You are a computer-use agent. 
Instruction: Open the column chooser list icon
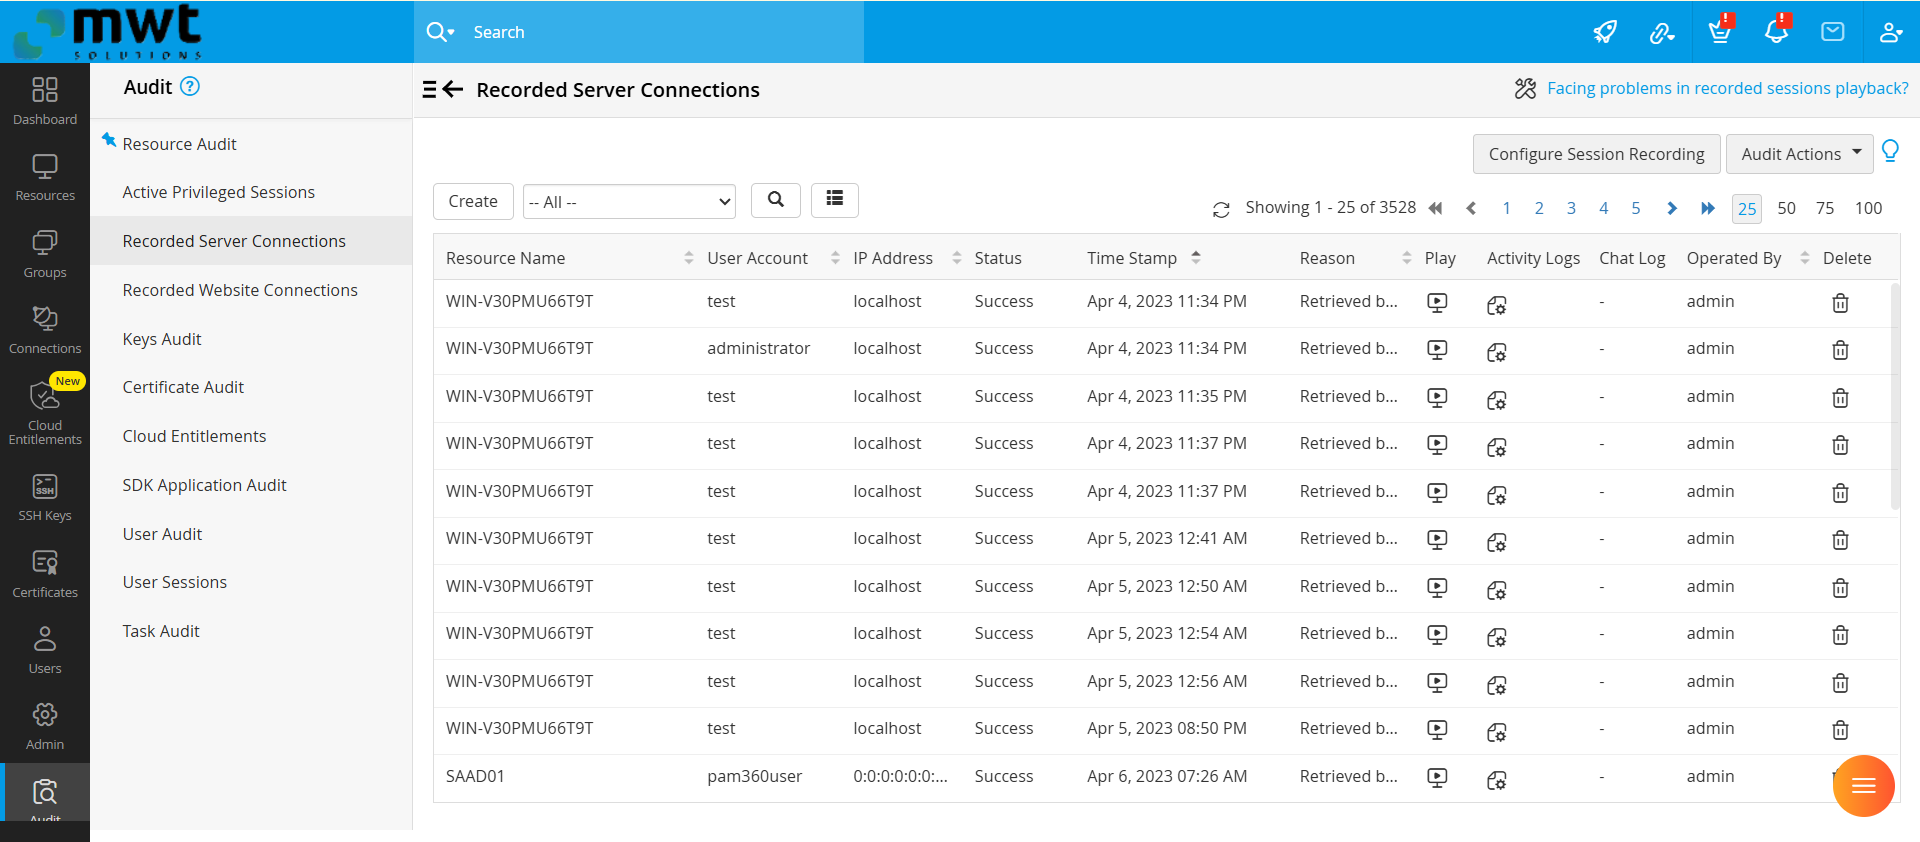[x=834, y=200]
